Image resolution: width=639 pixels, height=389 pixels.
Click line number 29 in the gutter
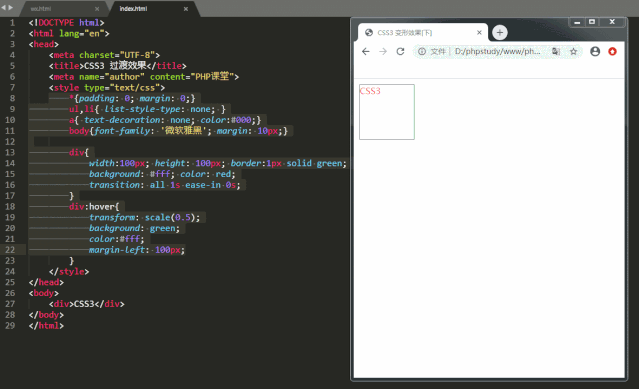pos(10,326)
